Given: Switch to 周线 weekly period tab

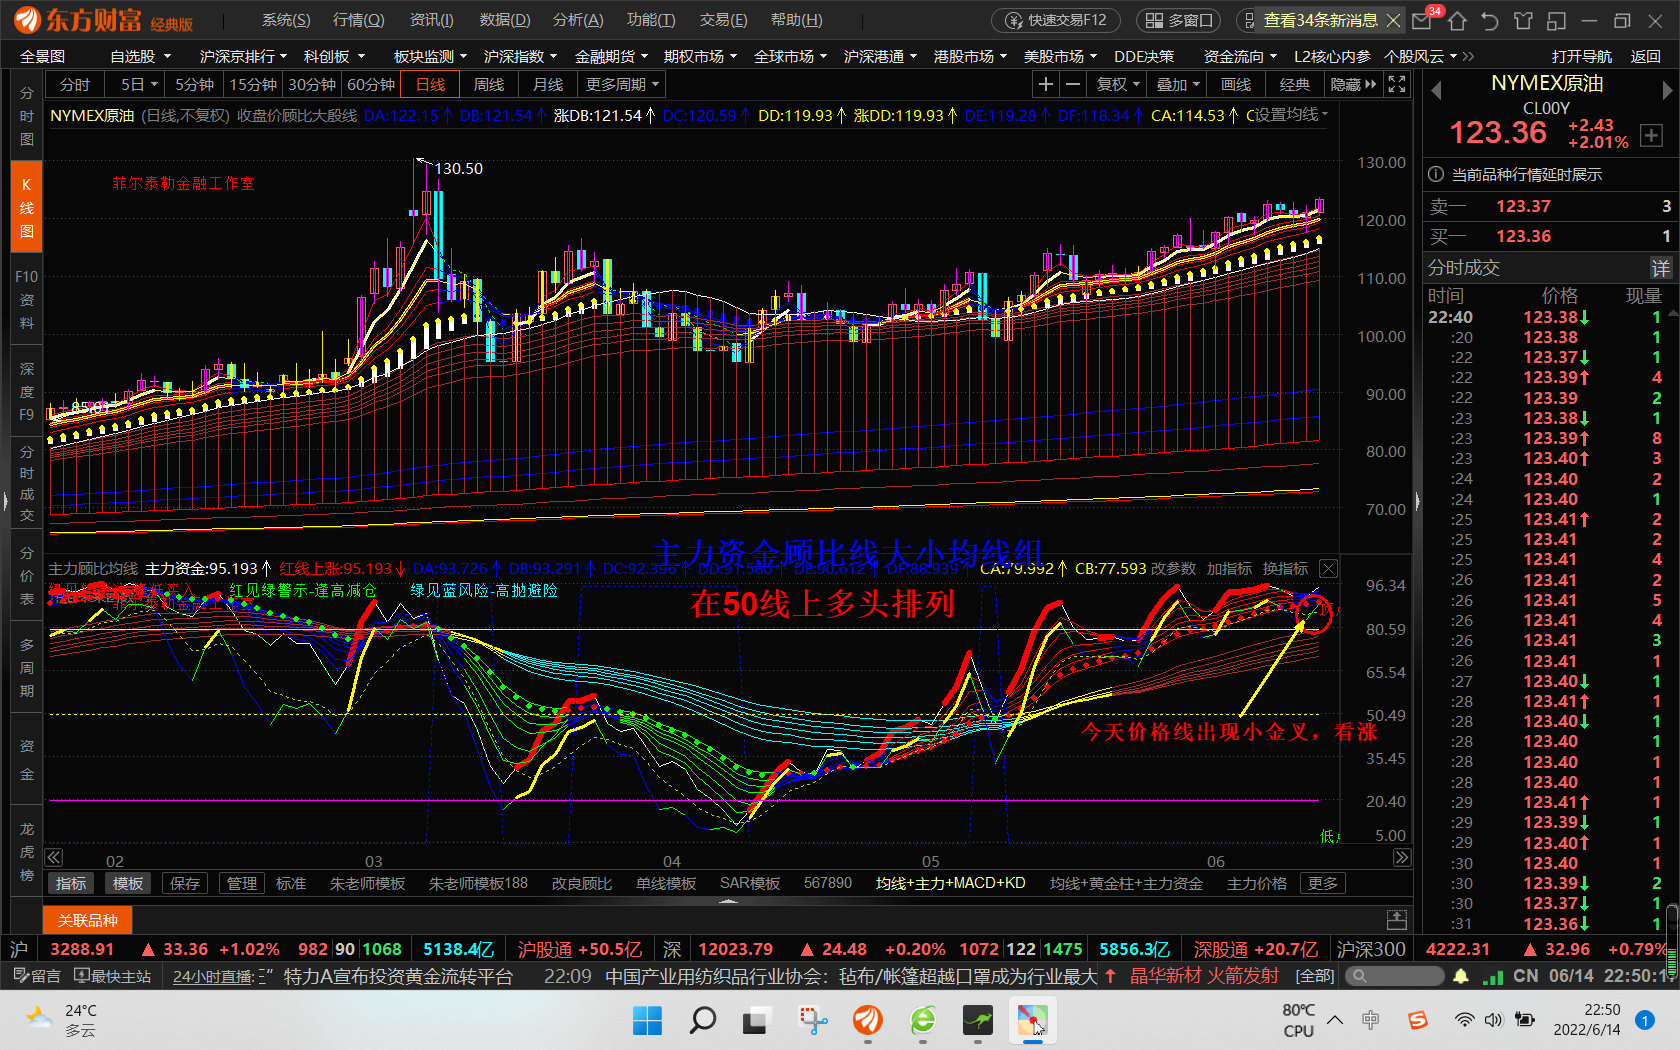Looking at the screenshot, I should coord(489,85).
